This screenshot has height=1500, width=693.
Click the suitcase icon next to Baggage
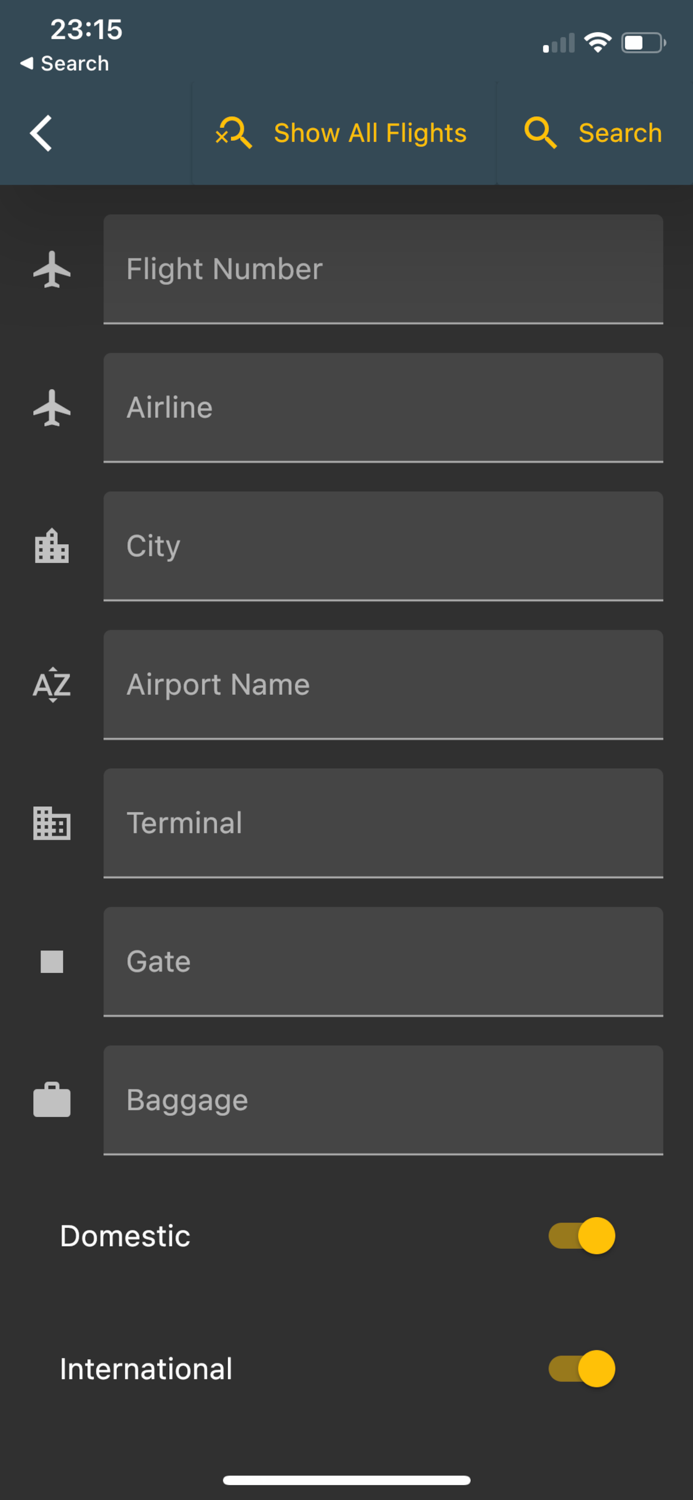[x=51, y=1100]
